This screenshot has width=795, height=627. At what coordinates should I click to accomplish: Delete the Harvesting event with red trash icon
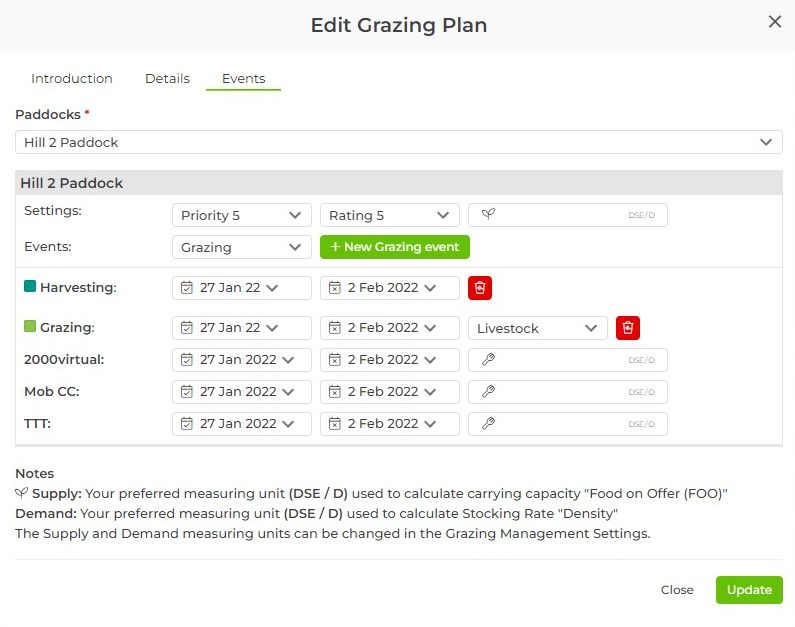tap(480, 288)
